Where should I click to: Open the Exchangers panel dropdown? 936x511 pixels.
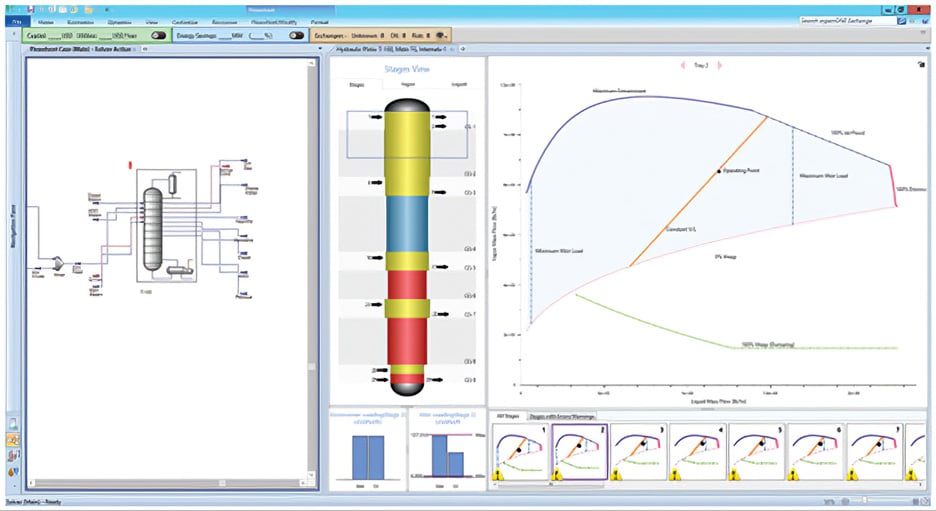[442, 34]
